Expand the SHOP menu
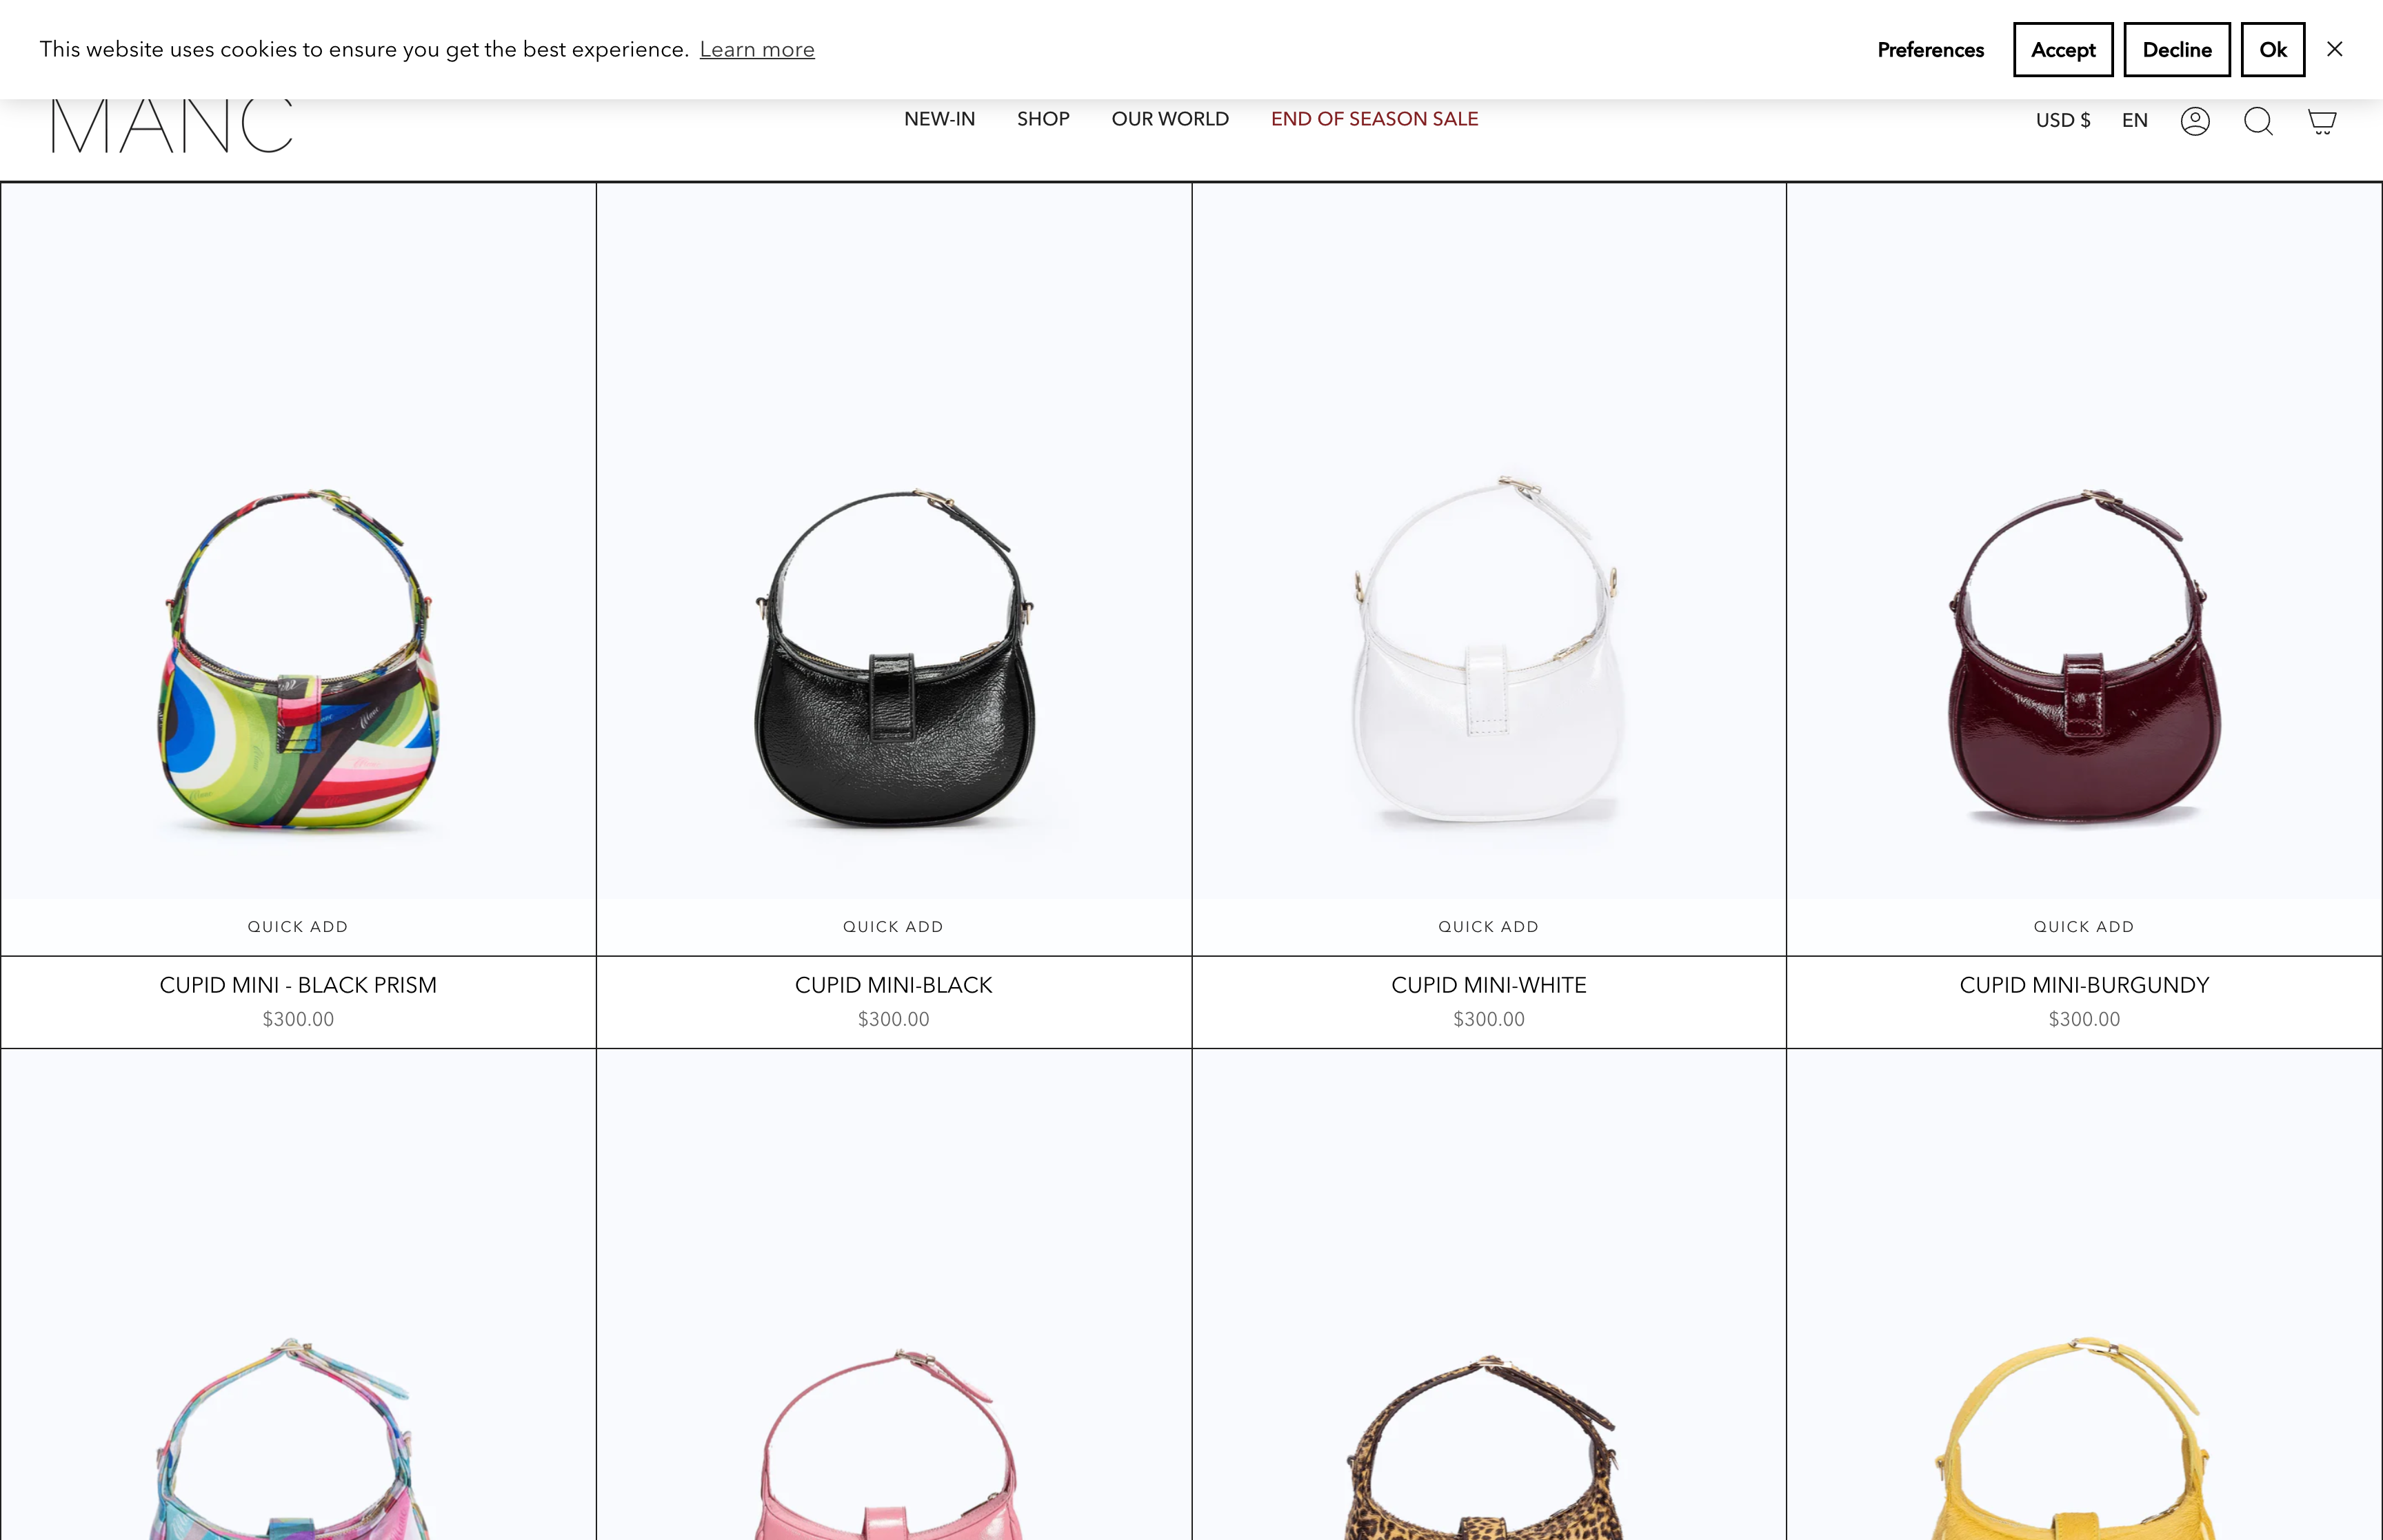The height and width of the screenshot is (1540, 2383). point(1043,119)
